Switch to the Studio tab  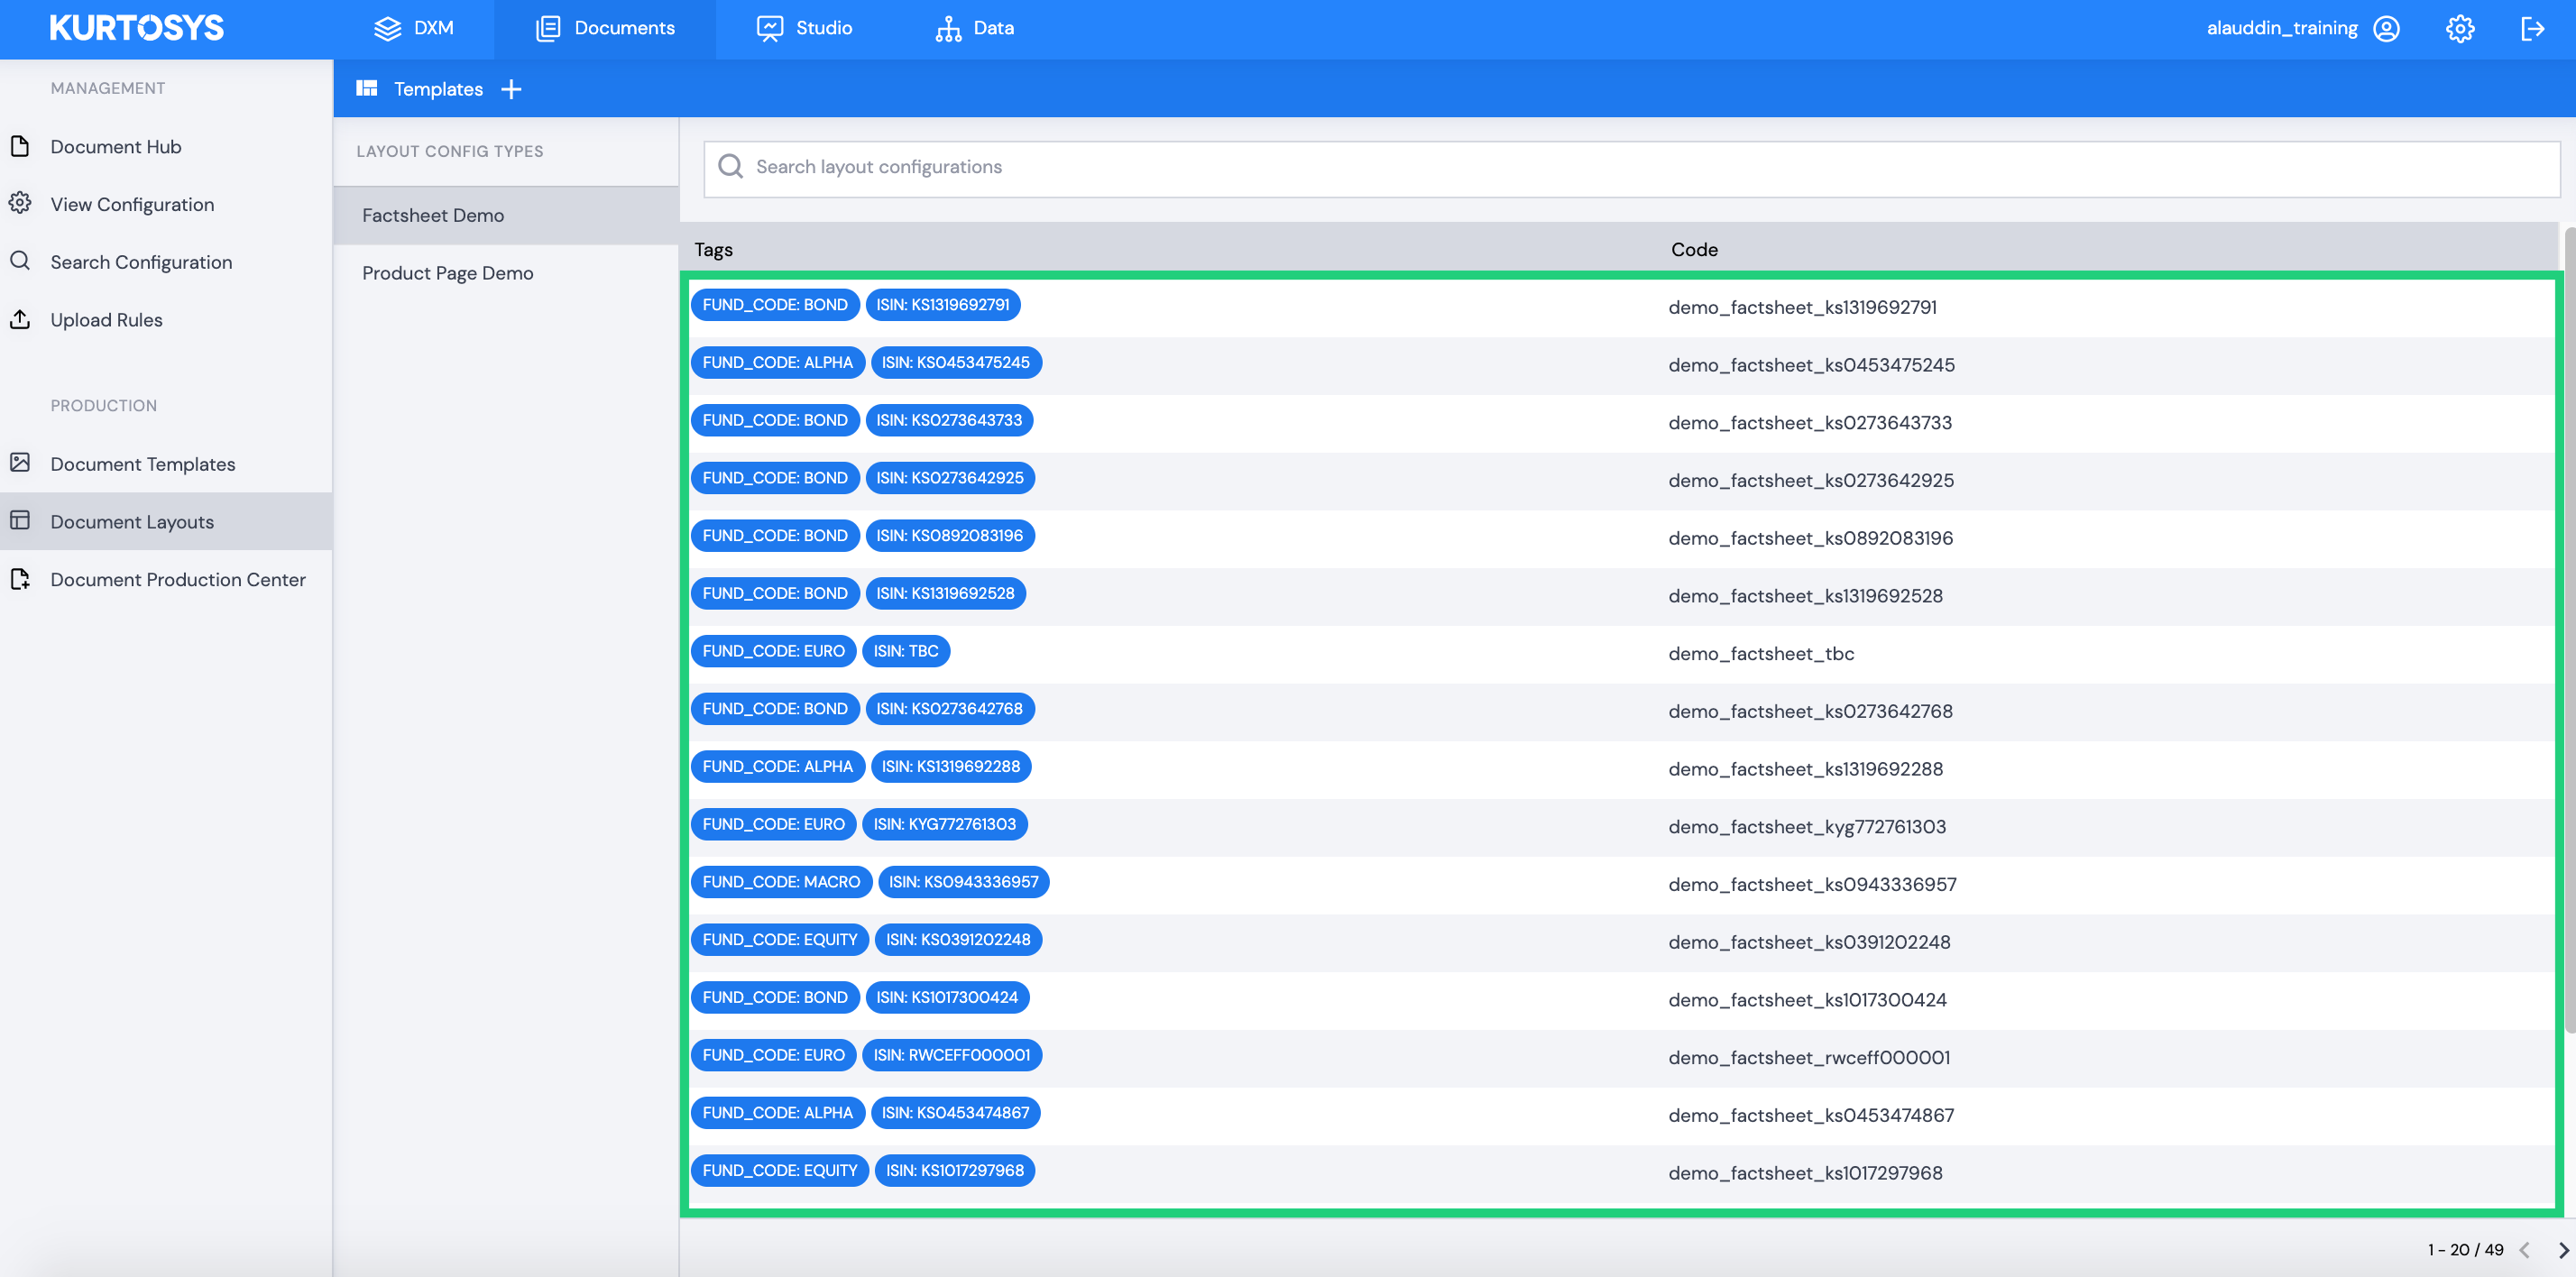pyautogui.click(x=804, y=29)
